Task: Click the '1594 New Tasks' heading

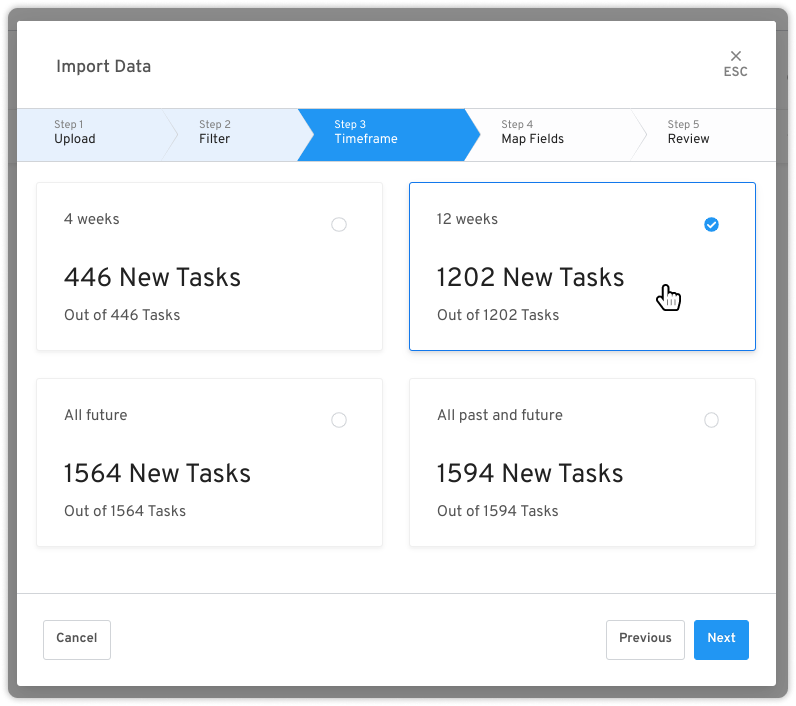Action: [x=530, y=474]
